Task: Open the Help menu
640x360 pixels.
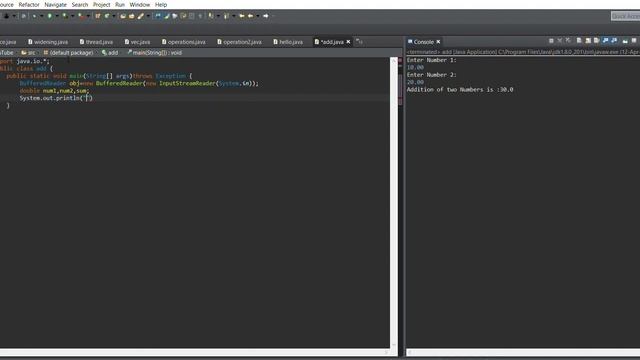Action: click(161, 5)
